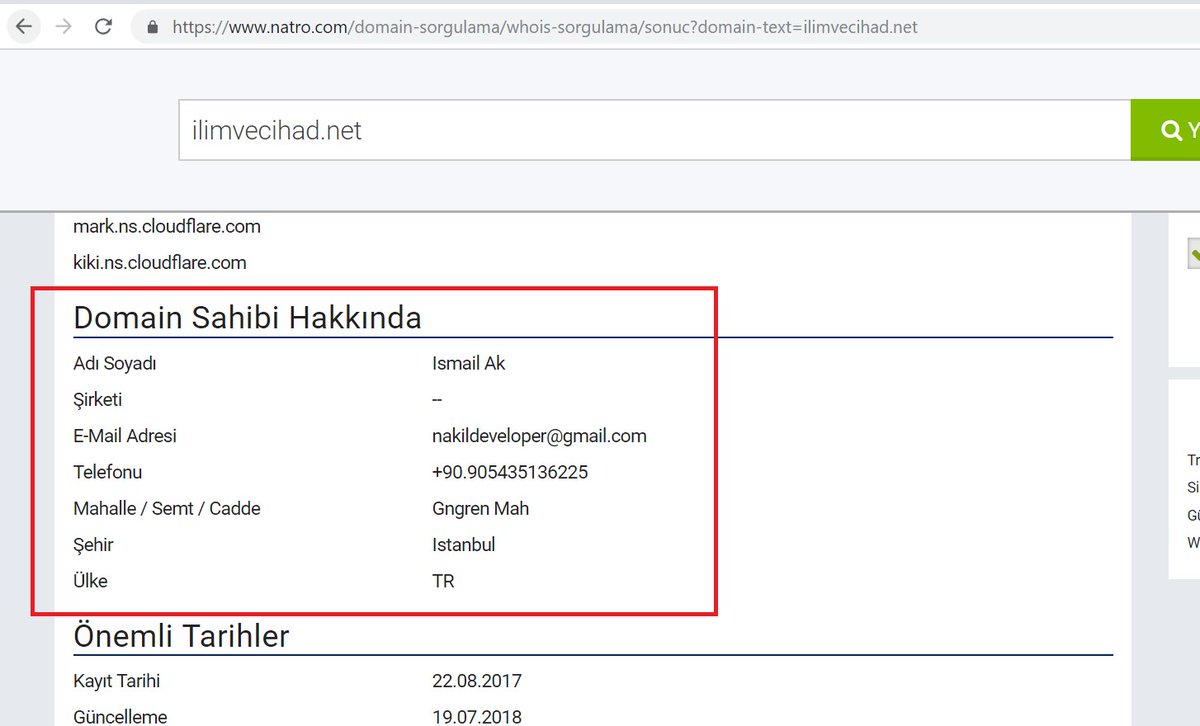
Task: Click the name Ismail Ak
Action: [469, 364]
